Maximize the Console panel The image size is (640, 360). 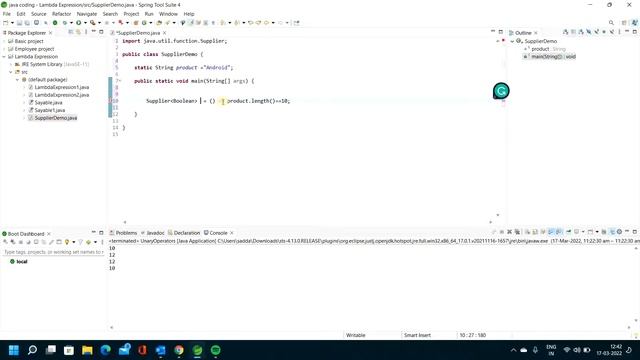pos(635,232)
